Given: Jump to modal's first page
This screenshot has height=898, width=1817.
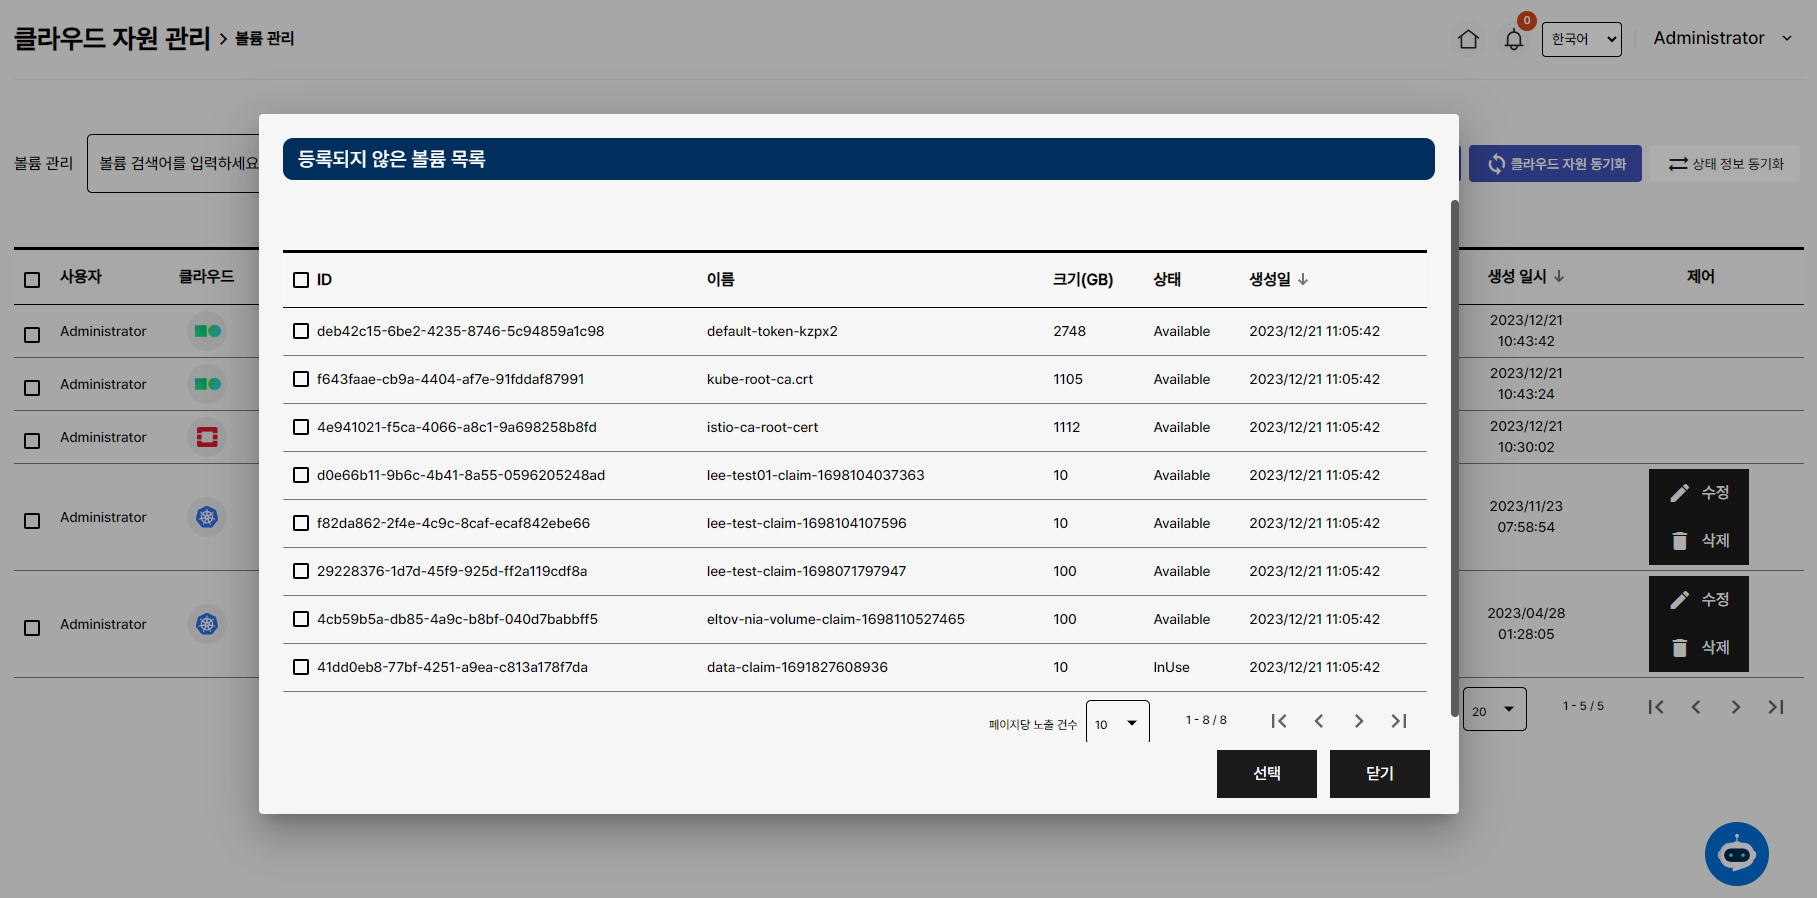Looking at the screenshot, I should (1279, 721).
